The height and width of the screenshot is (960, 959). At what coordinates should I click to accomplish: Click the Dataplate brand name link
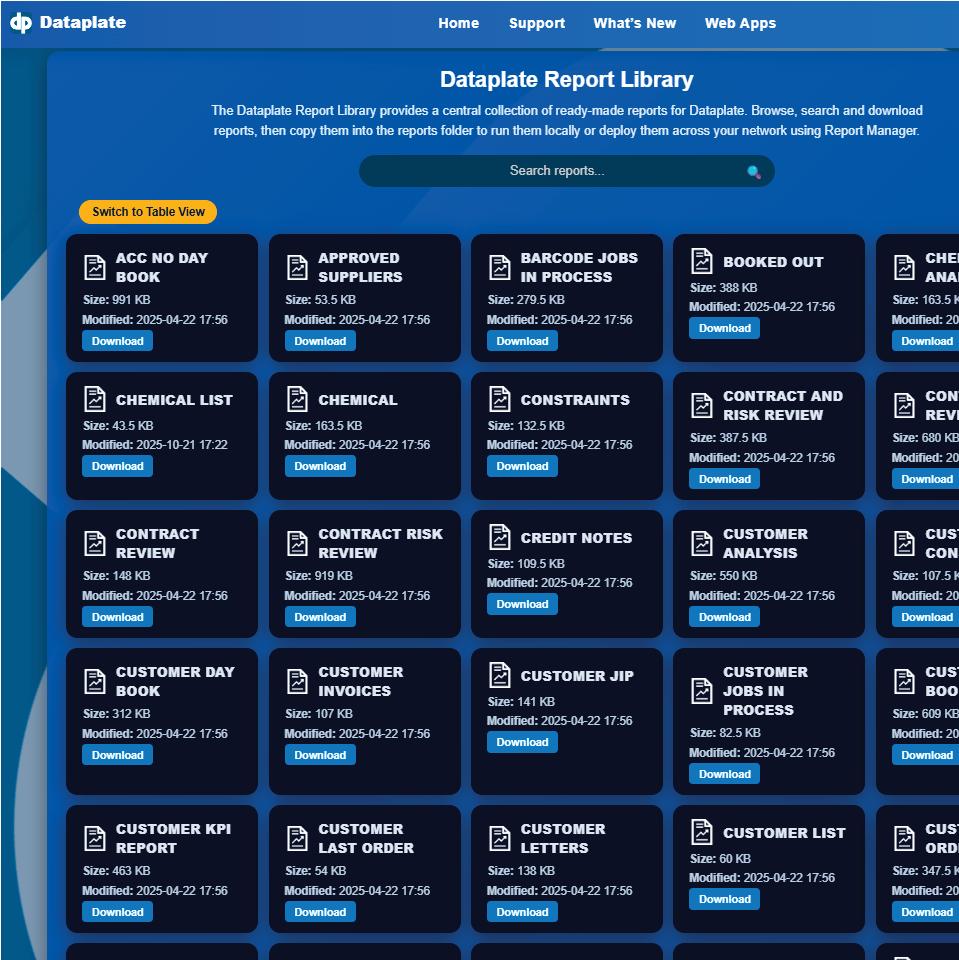[x=83, y=23]
